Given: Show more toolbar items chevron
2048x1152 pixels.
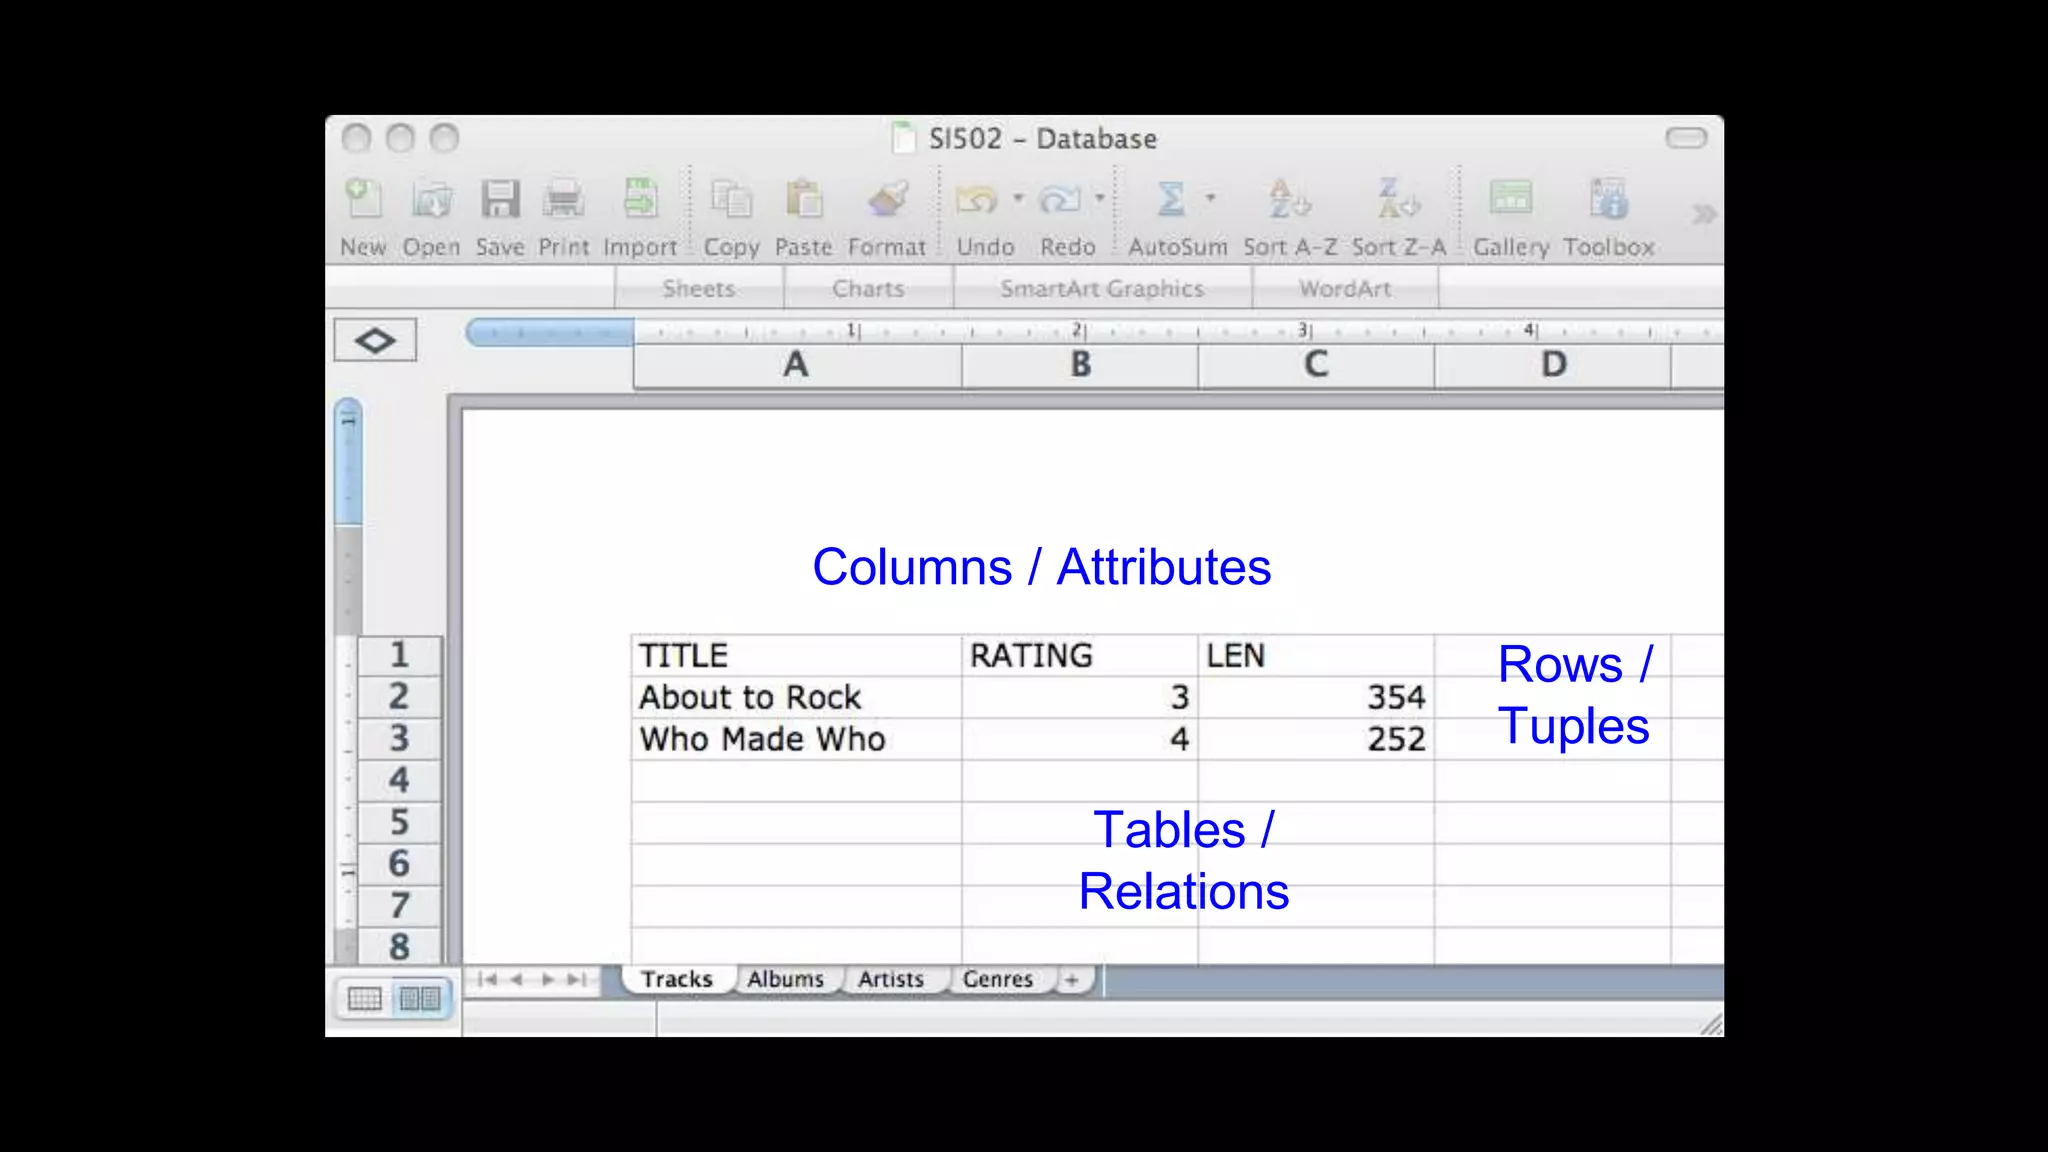Looking at the screenshot, I should tap(1703, 214).
